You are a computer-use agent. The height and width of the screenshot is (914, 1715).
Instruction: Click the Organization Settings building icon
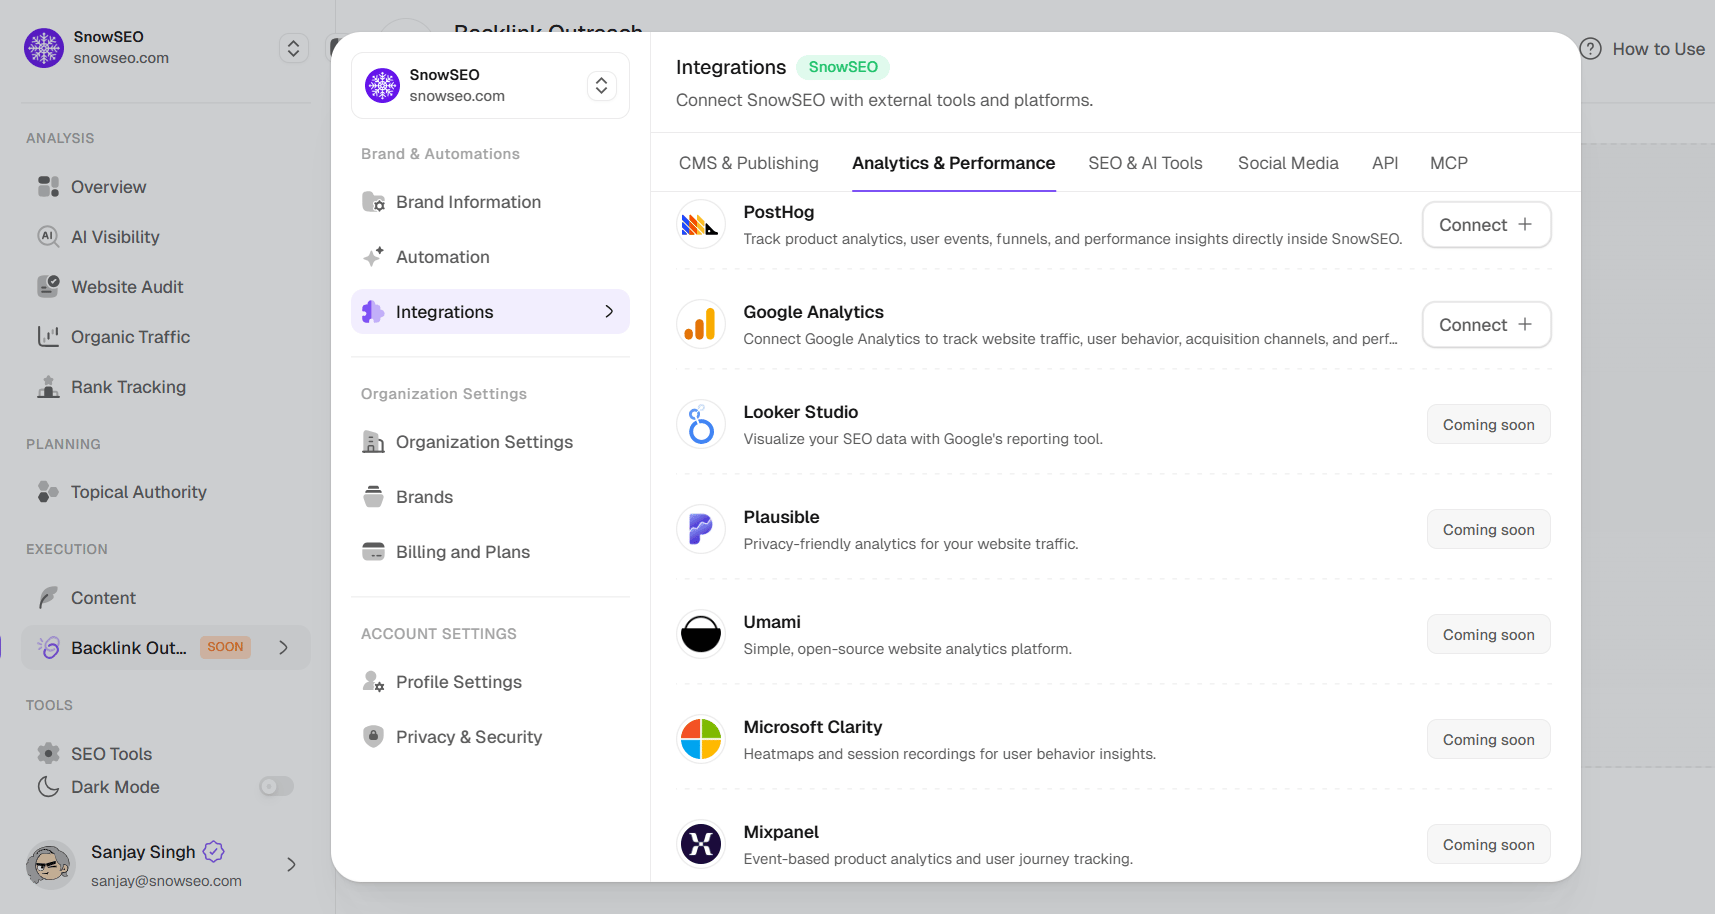click(374, 442)
